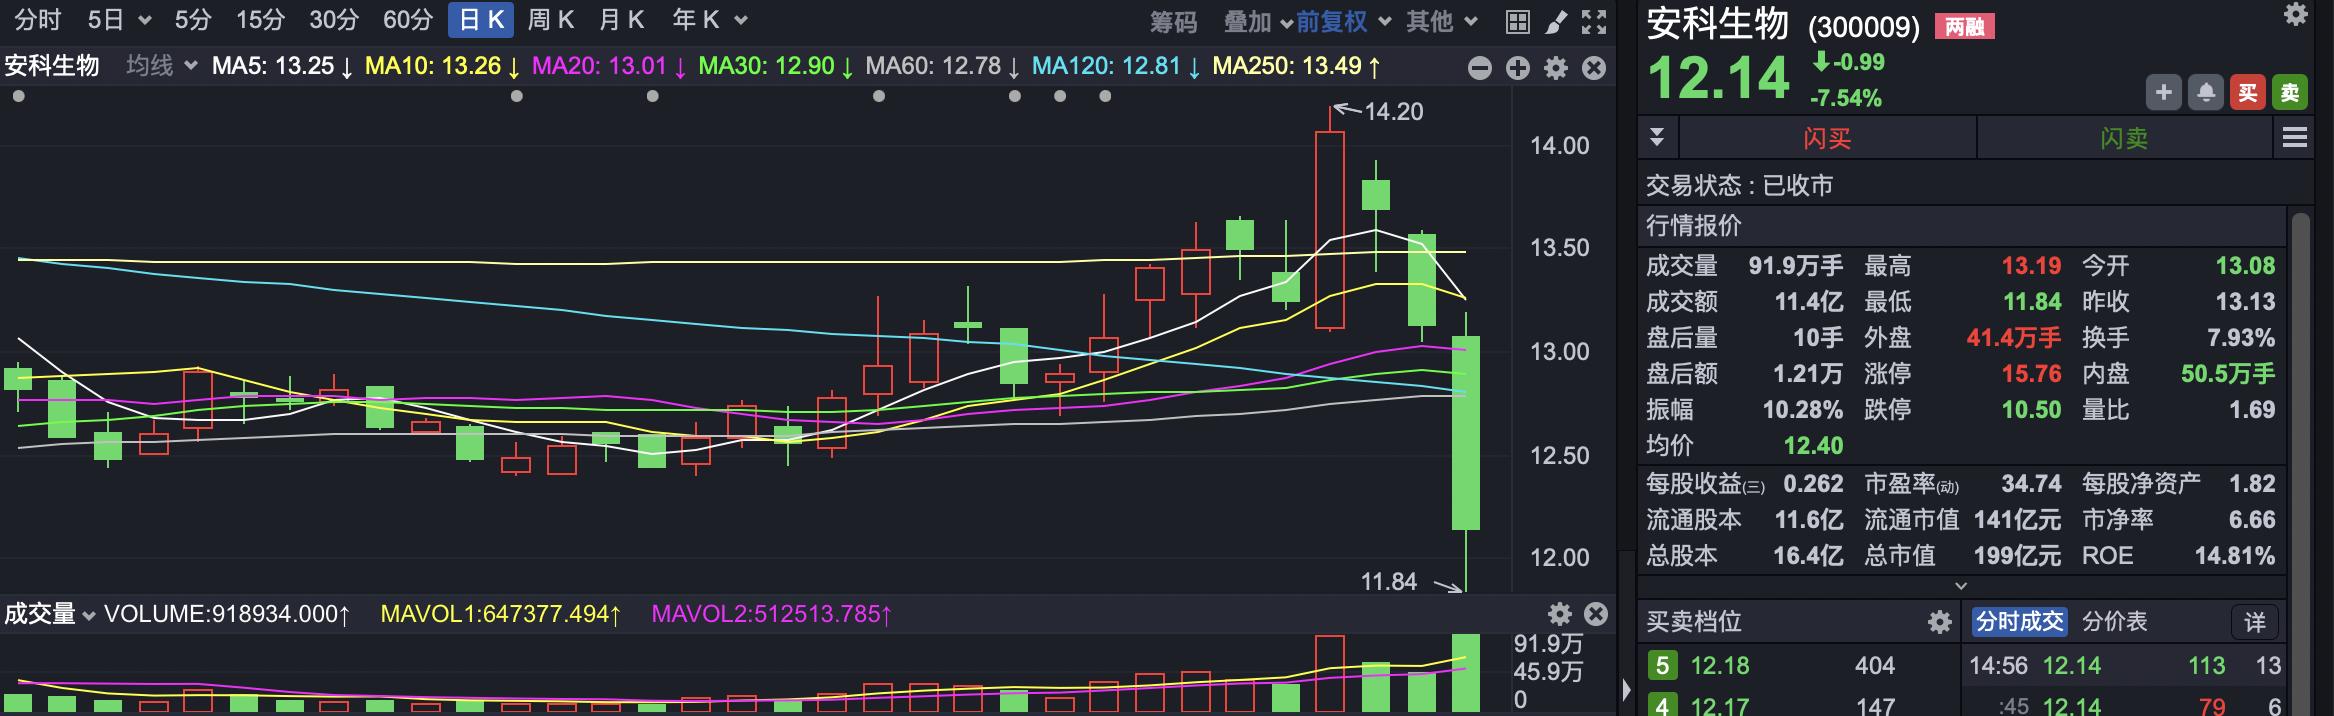Image resolution: width=2334 pixels, height=716 pixels.
Task: Select the drawing brush tool icon
Action: [x=1556, y=22]
